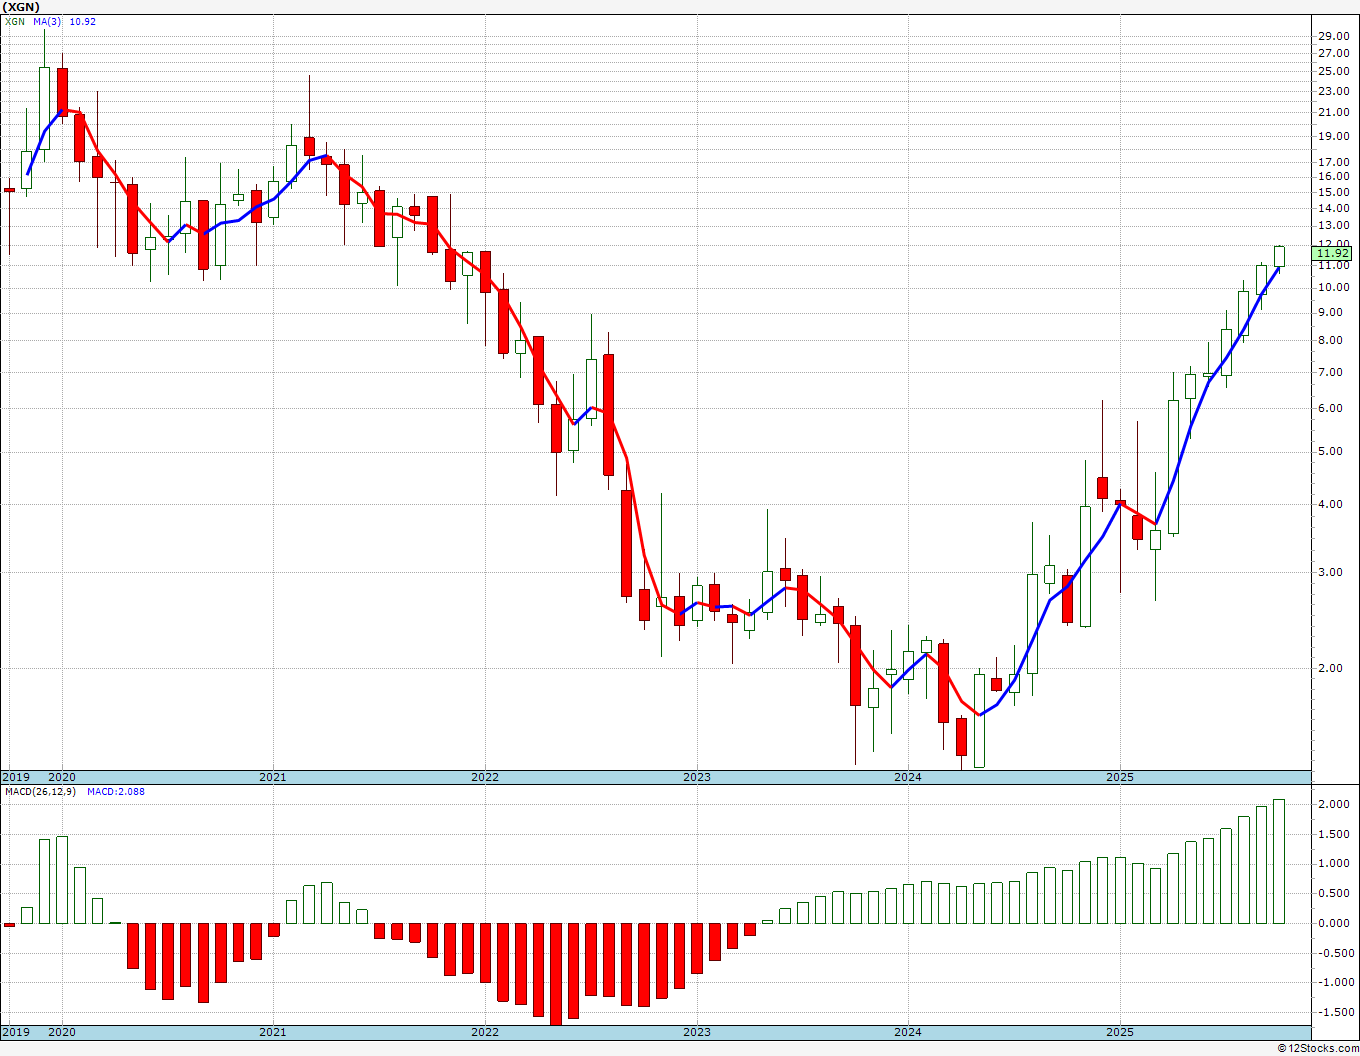Select 2022 marker on lower time axis
This screenshot has width=1360, height=1056.
click(485, 1032)
